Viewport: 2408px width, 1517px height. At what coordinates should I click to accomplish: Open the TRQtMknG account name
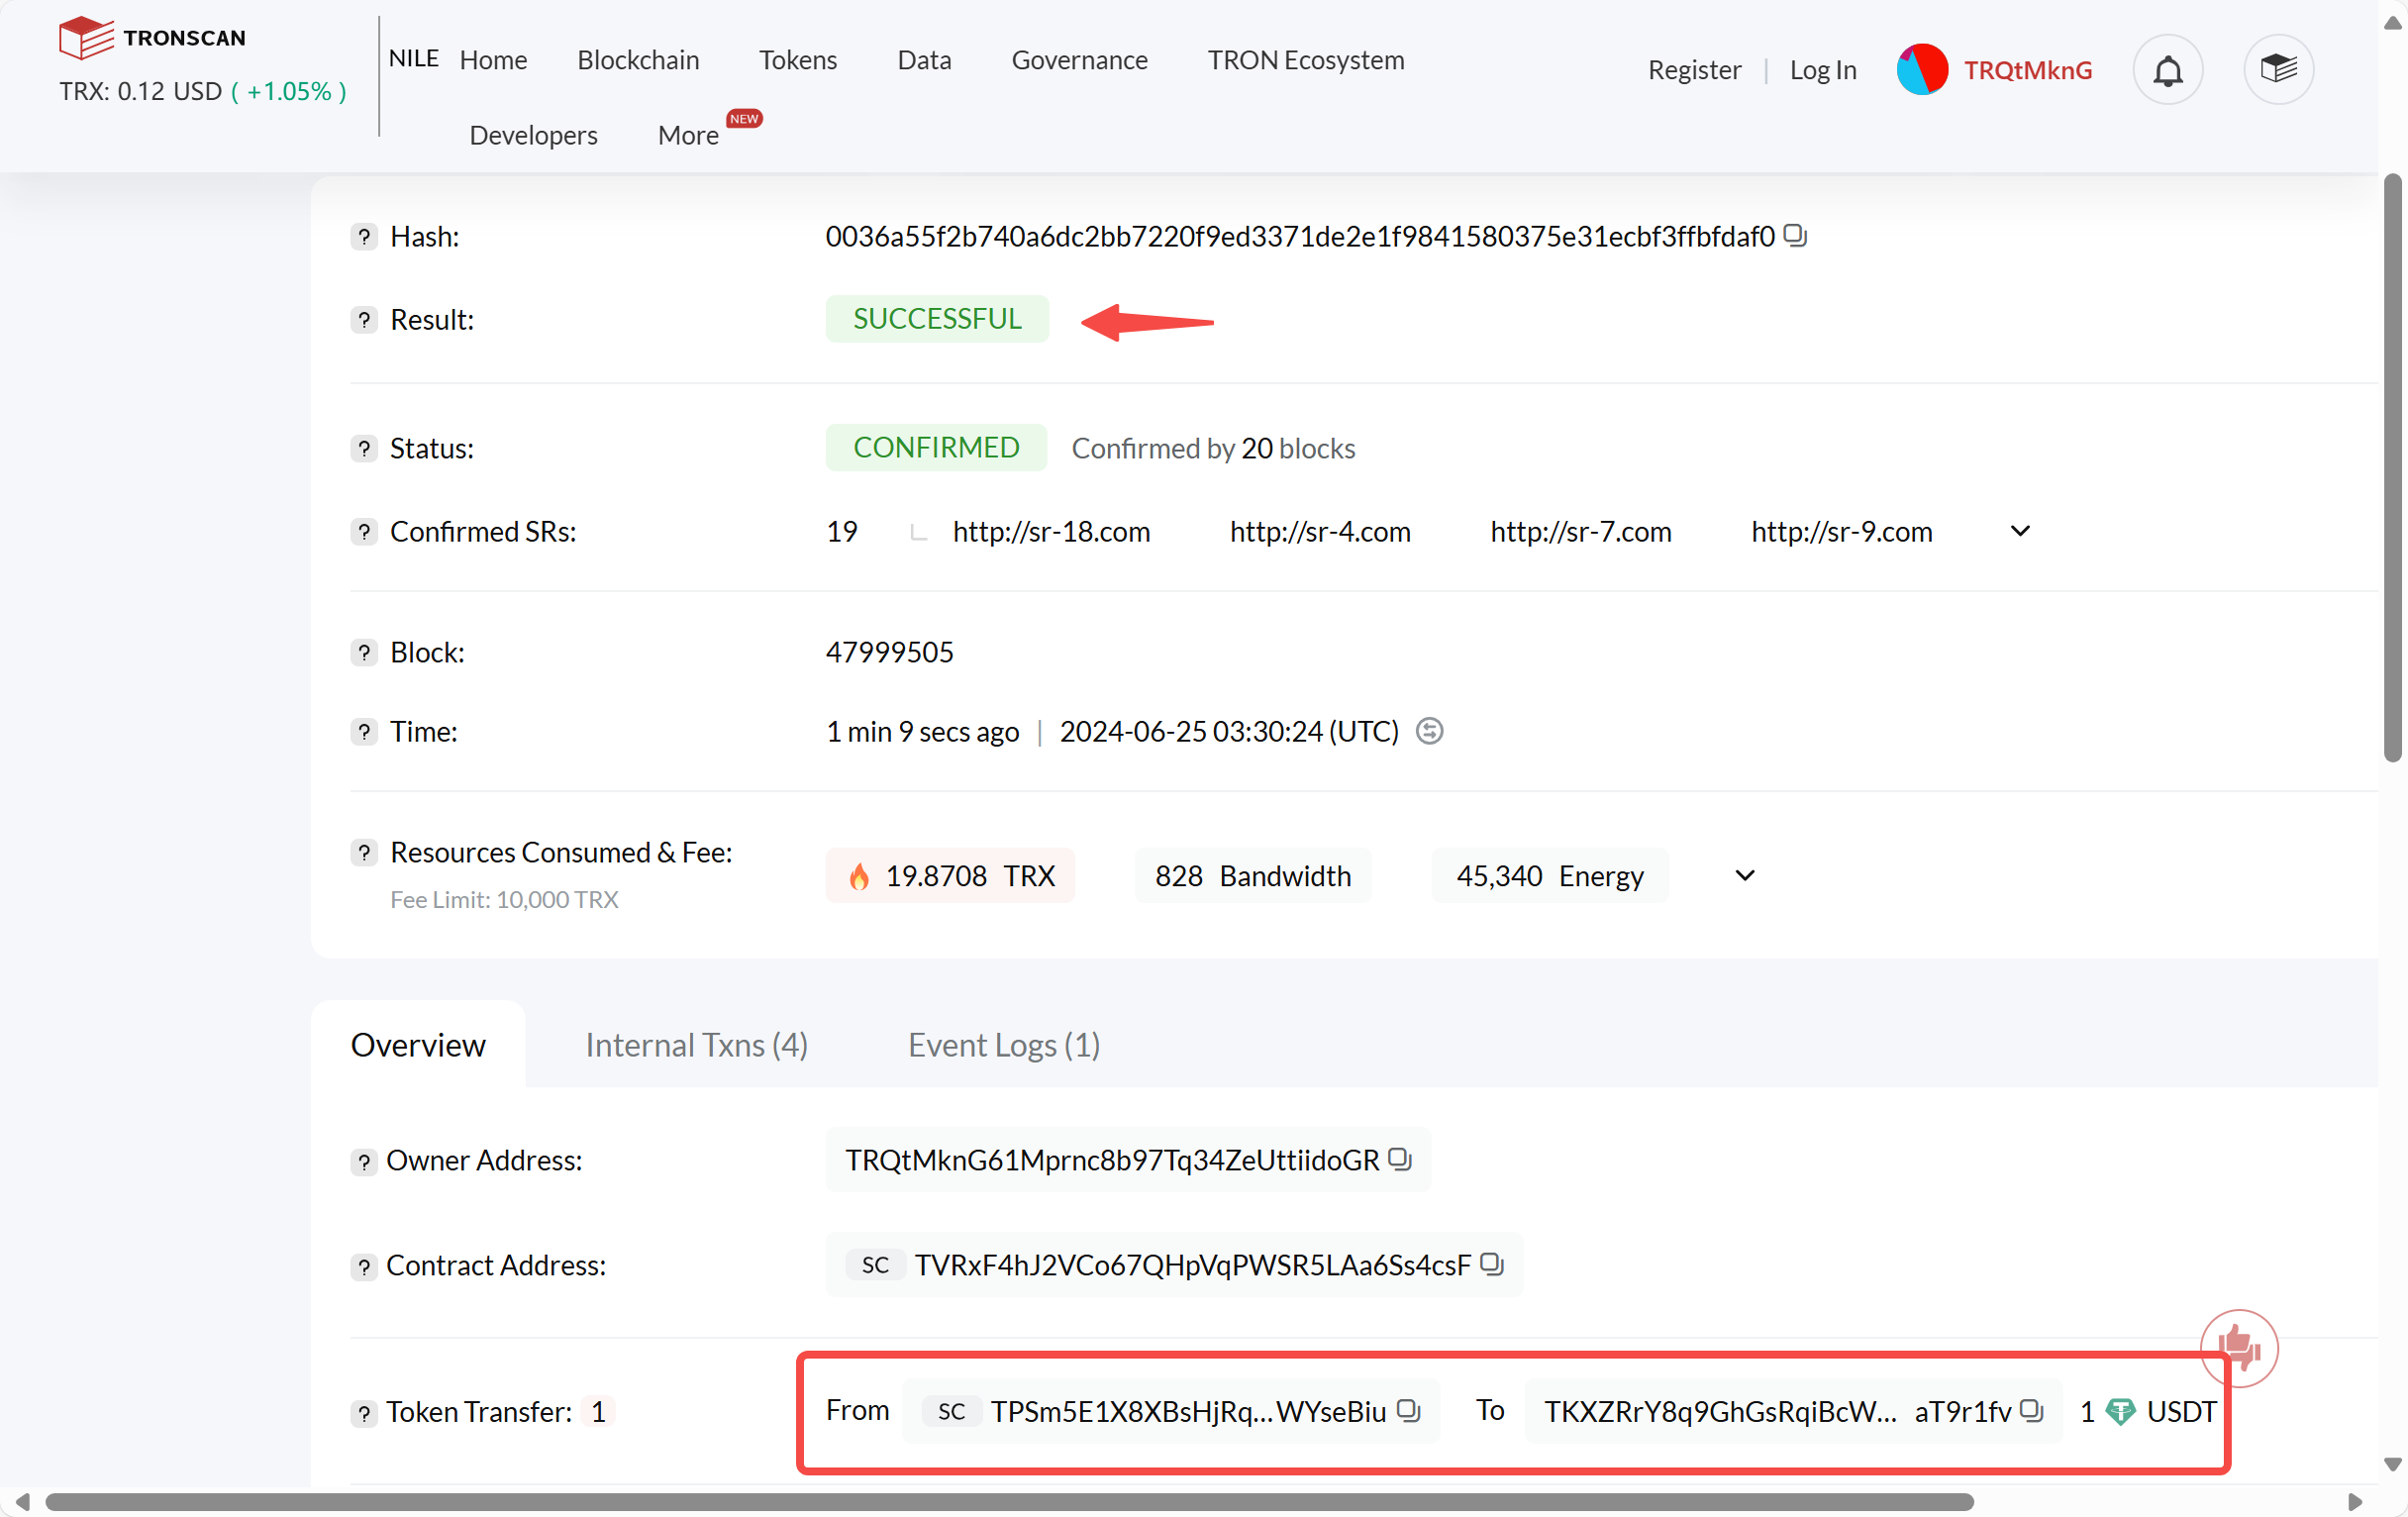coord(2027,70)
